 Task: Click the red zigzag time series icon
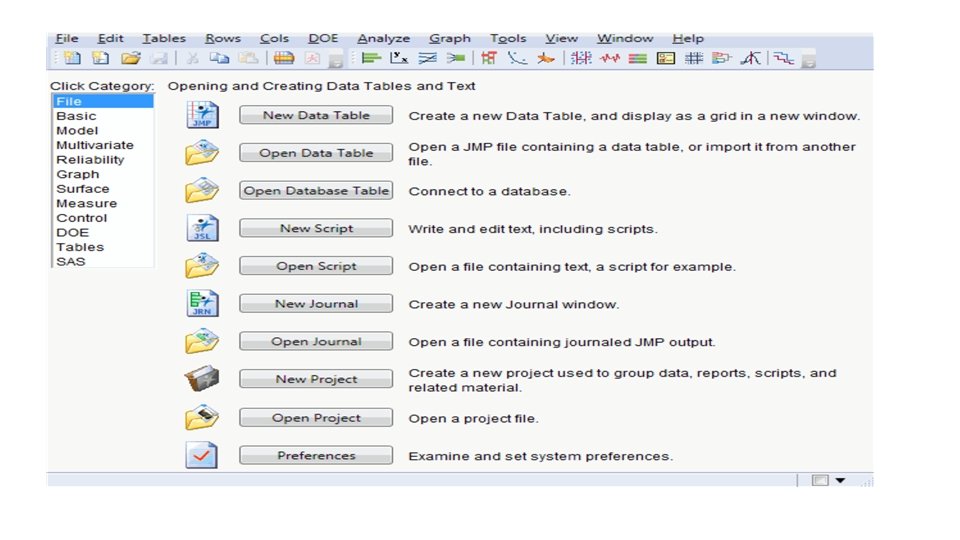coord(609,58)
